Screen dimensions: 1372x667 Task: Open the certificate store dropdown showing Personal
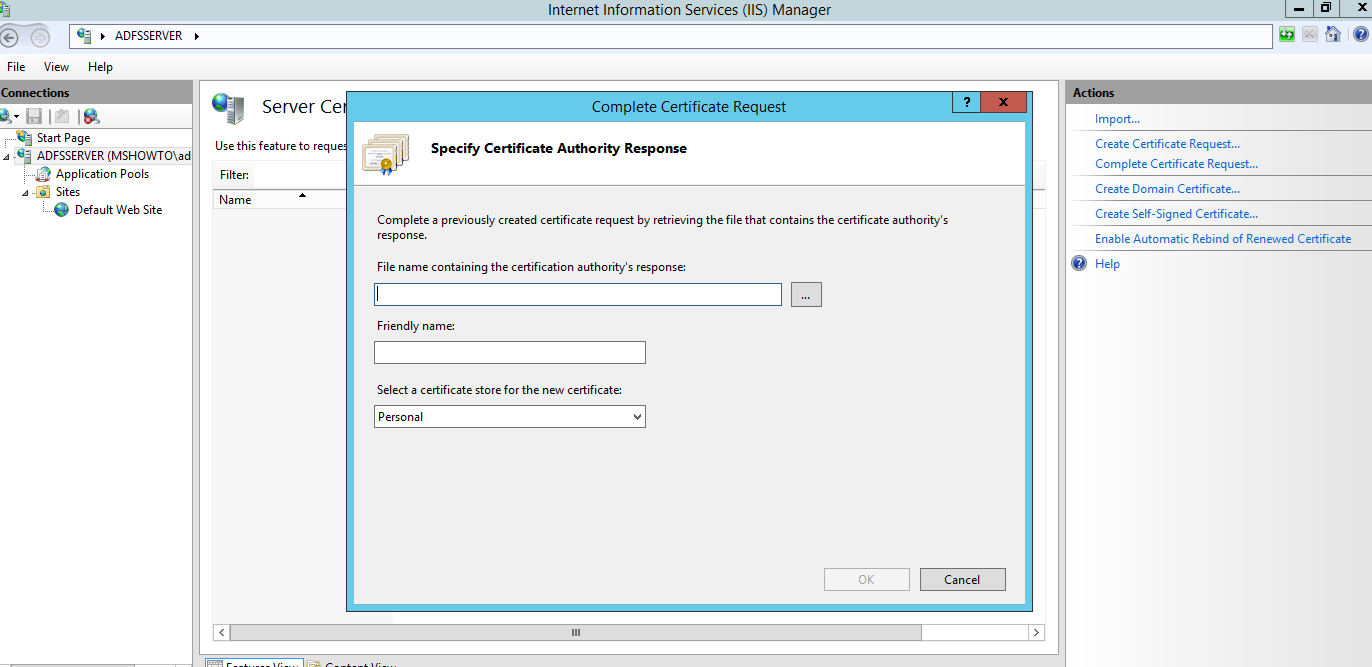click(x=510, y=416)
